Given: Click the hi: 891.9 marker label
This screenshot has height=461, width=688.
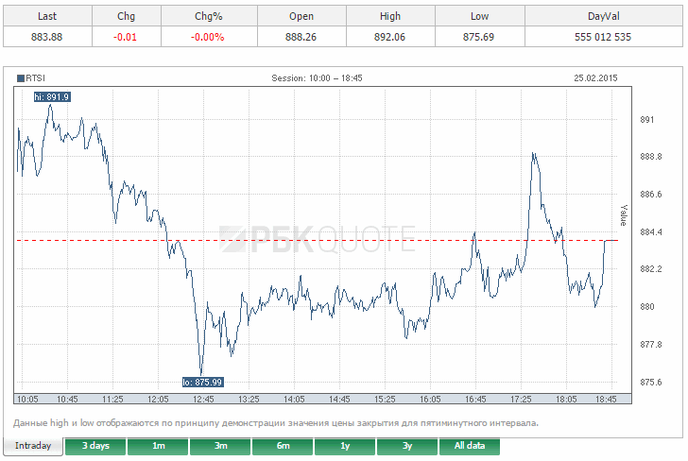Looking at the screenshot, I should [52, 97].
